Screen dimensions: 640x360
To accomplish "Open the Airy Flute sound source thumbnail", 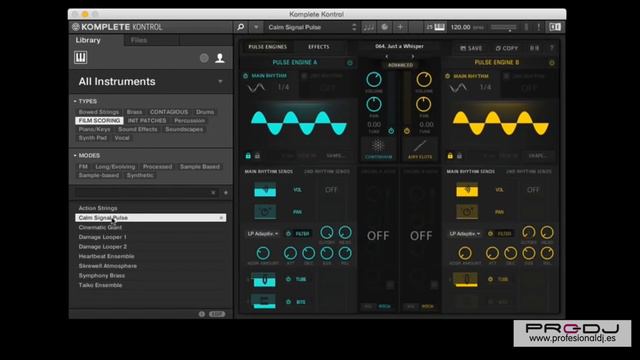I will 420,148.
